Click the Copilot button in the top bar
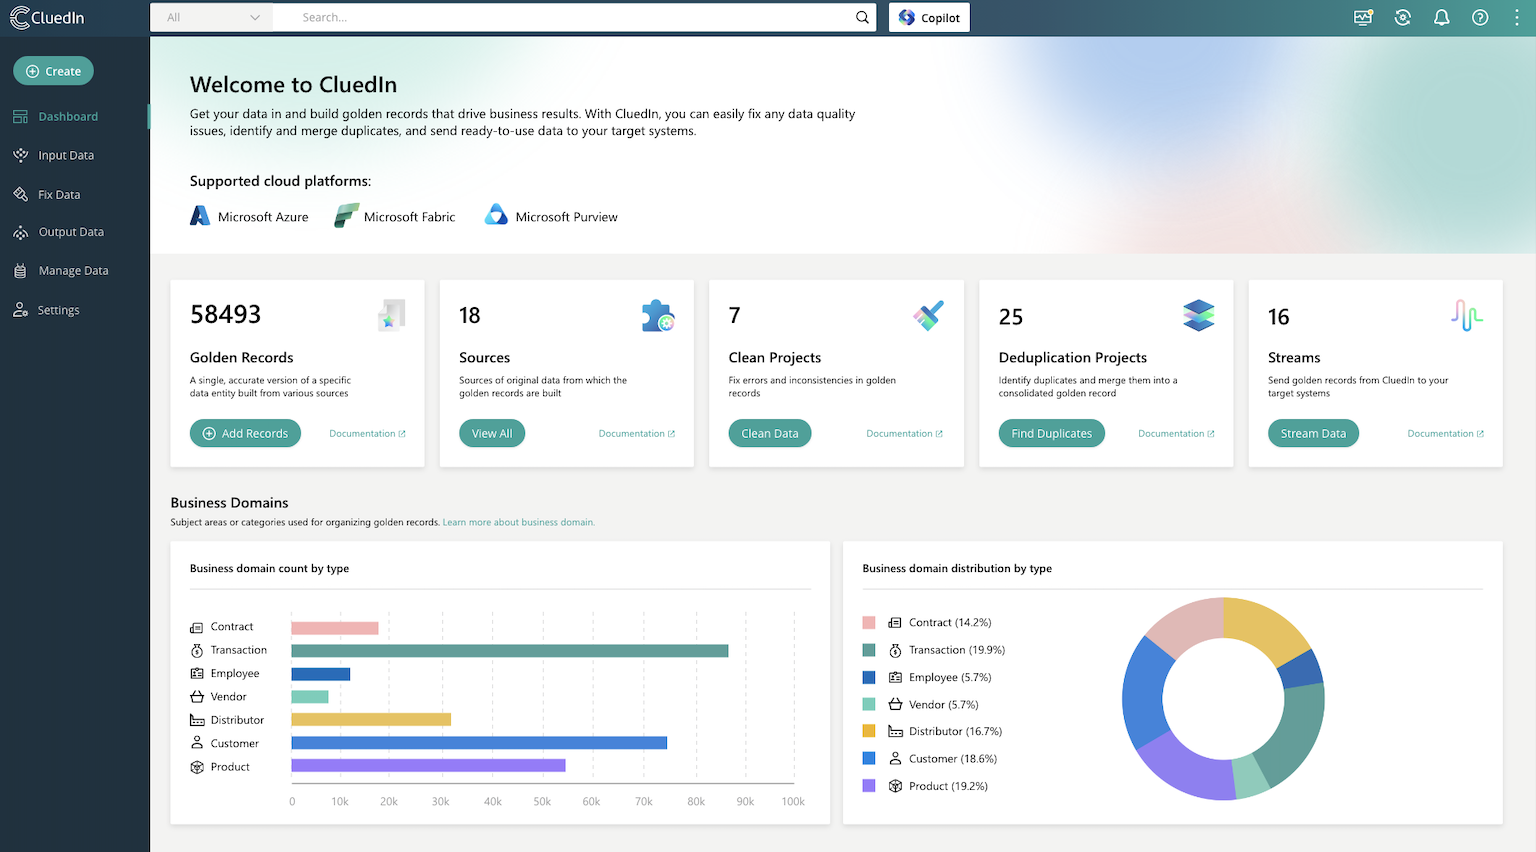Viewport: 1536px width, 852px height. 928,17
